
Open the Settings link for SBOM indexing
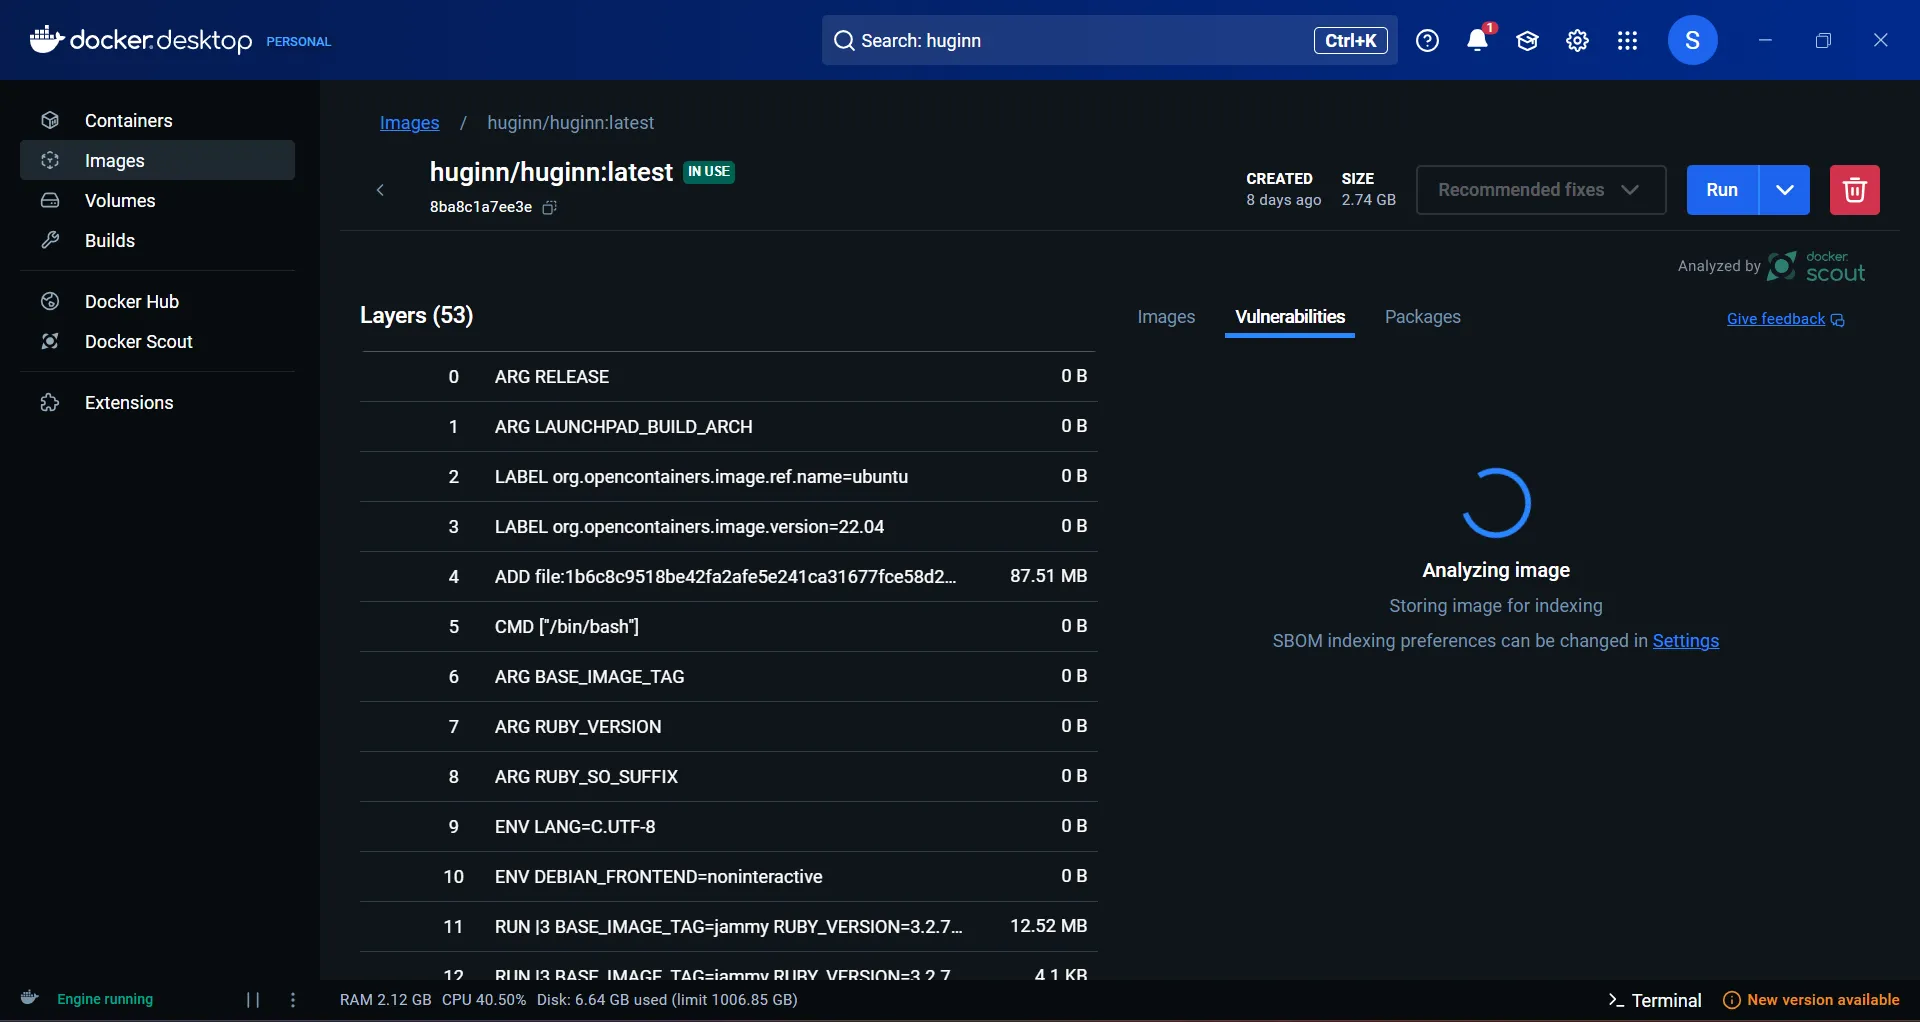pyautogui.click(x=1685, y=641)
